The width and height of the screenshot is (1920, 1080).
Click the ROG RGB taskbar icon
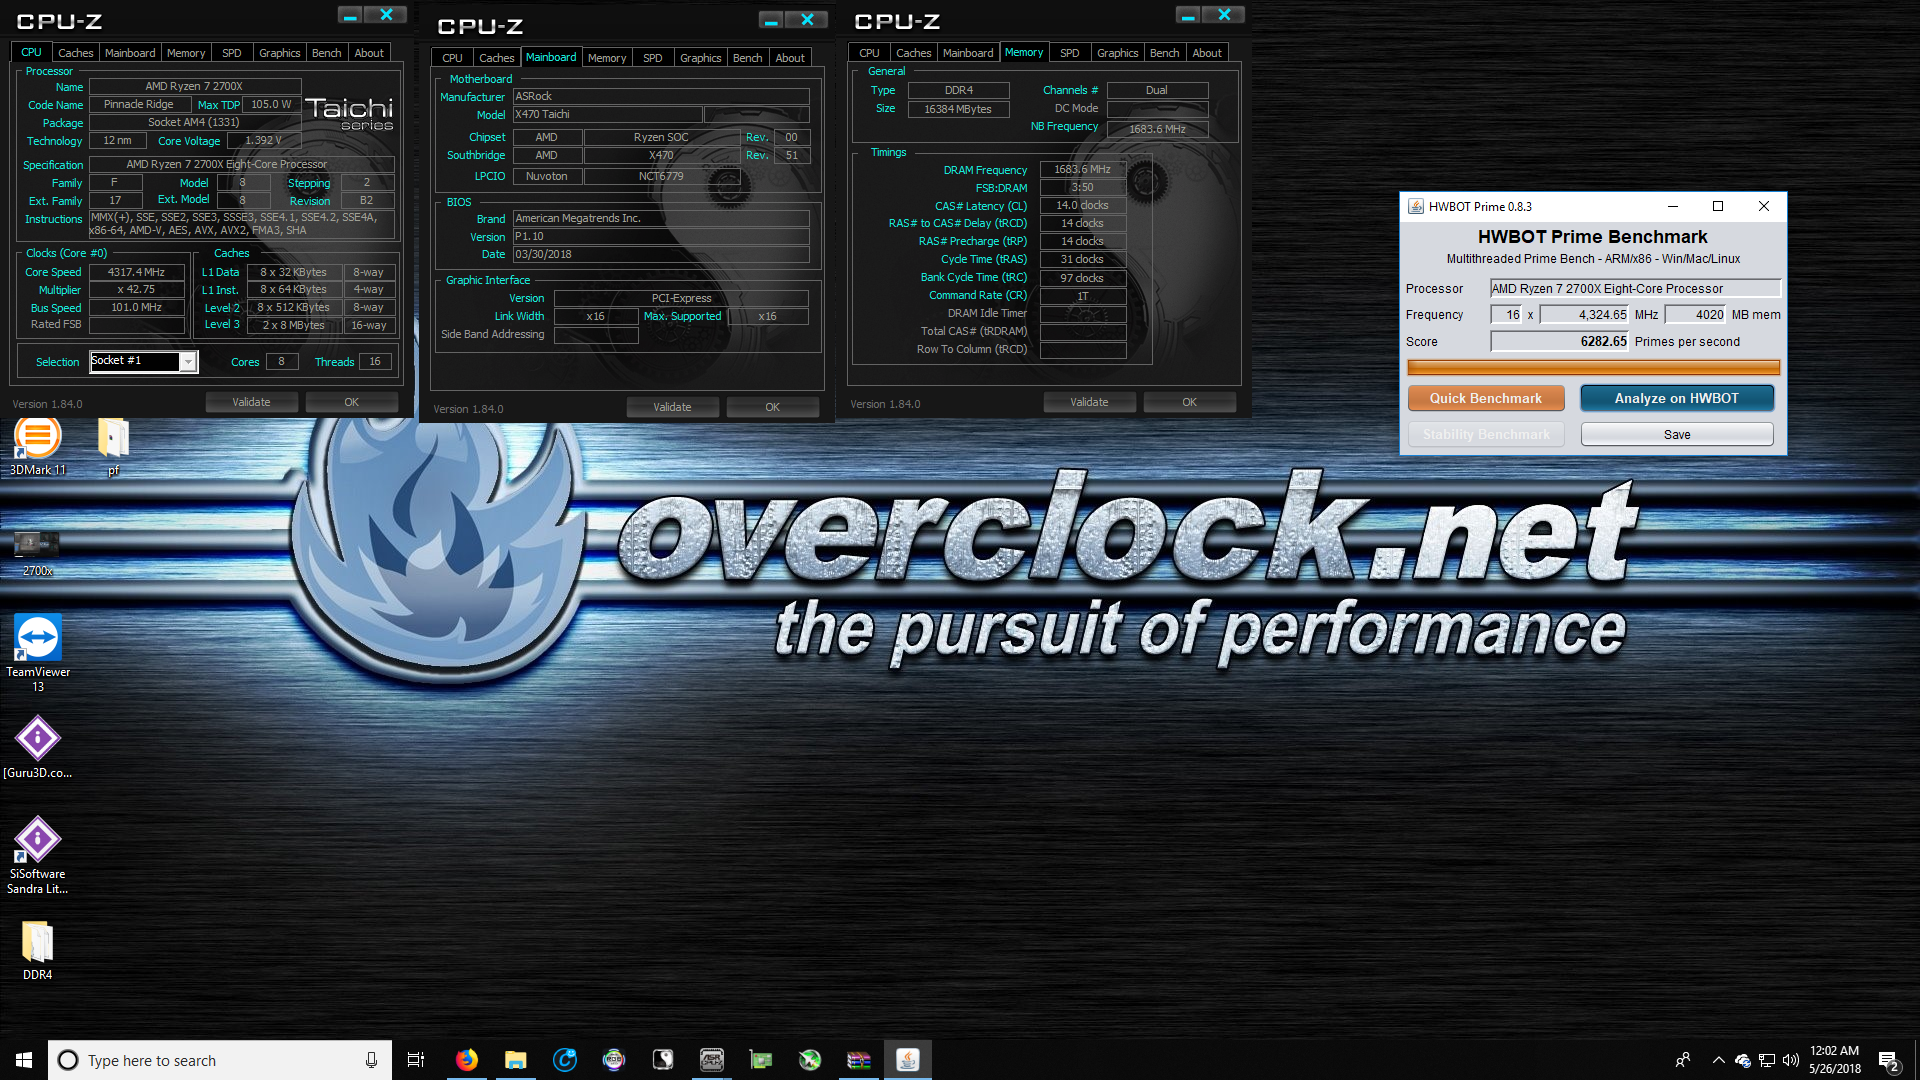pos(613,1060)
